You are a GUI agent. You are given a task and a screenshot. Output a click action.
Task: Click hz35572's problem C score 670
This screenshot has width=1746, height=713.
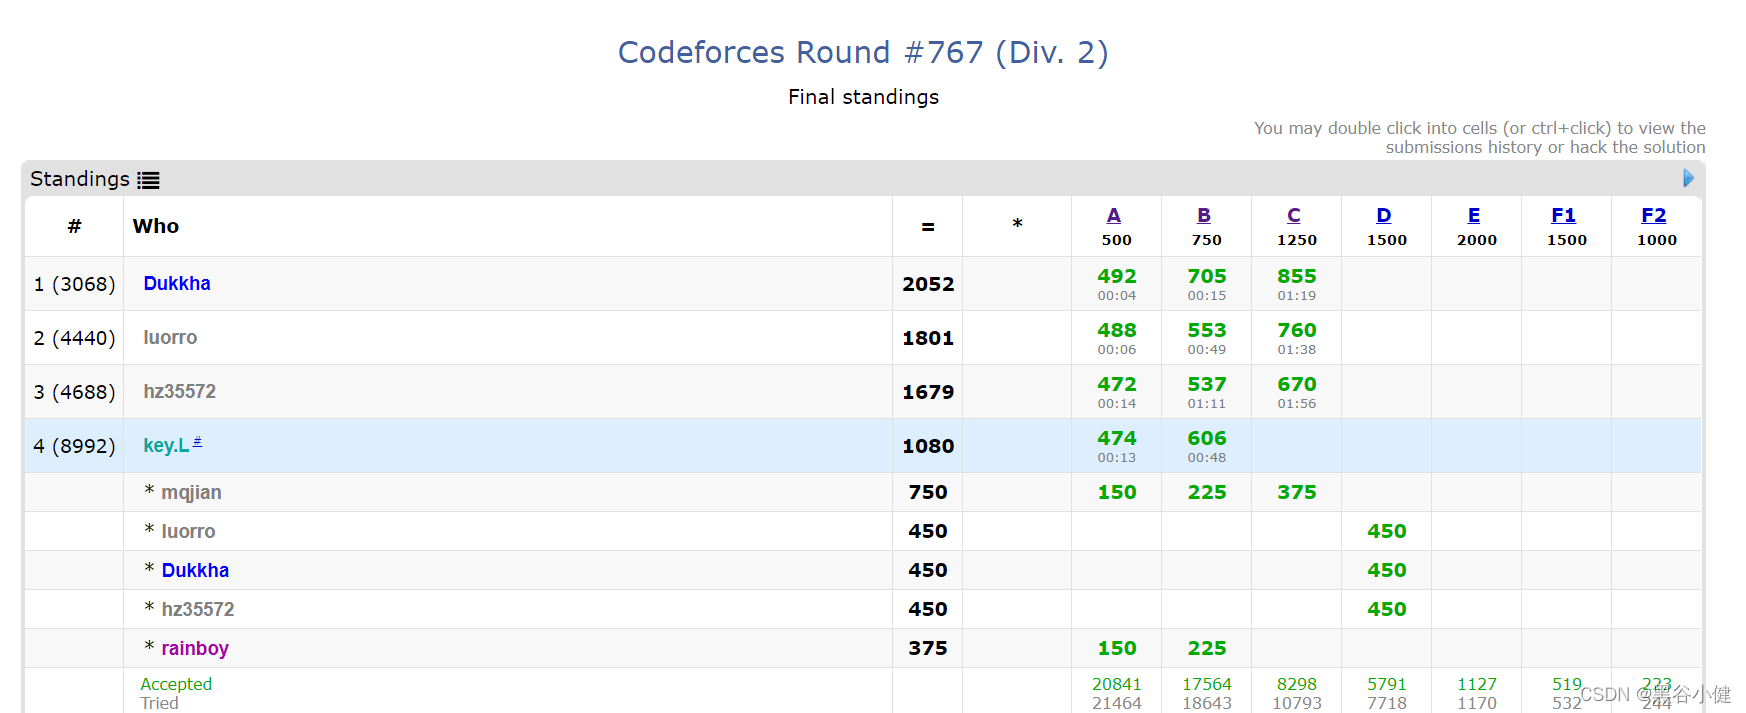click(x=1297, y=384)
